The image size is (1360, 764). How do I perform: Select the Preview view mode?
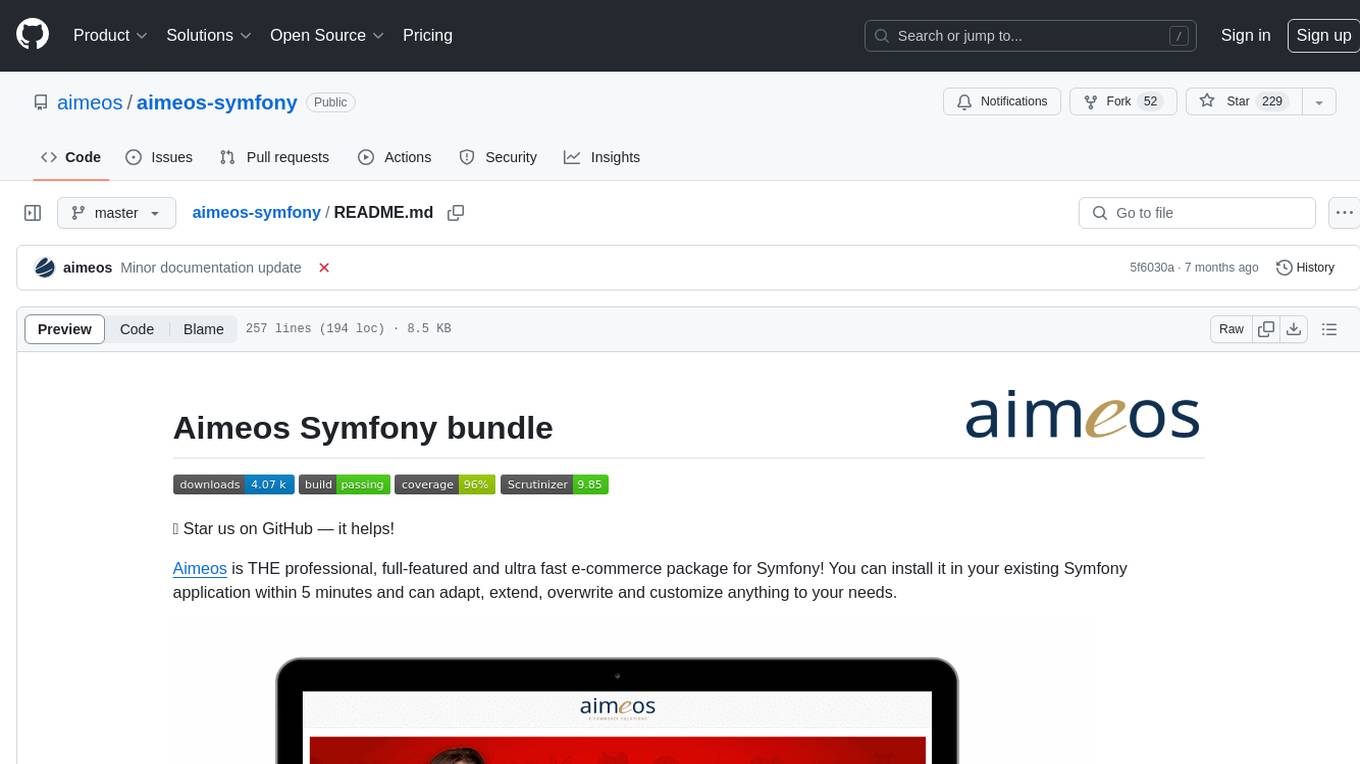tap(65, 329)
